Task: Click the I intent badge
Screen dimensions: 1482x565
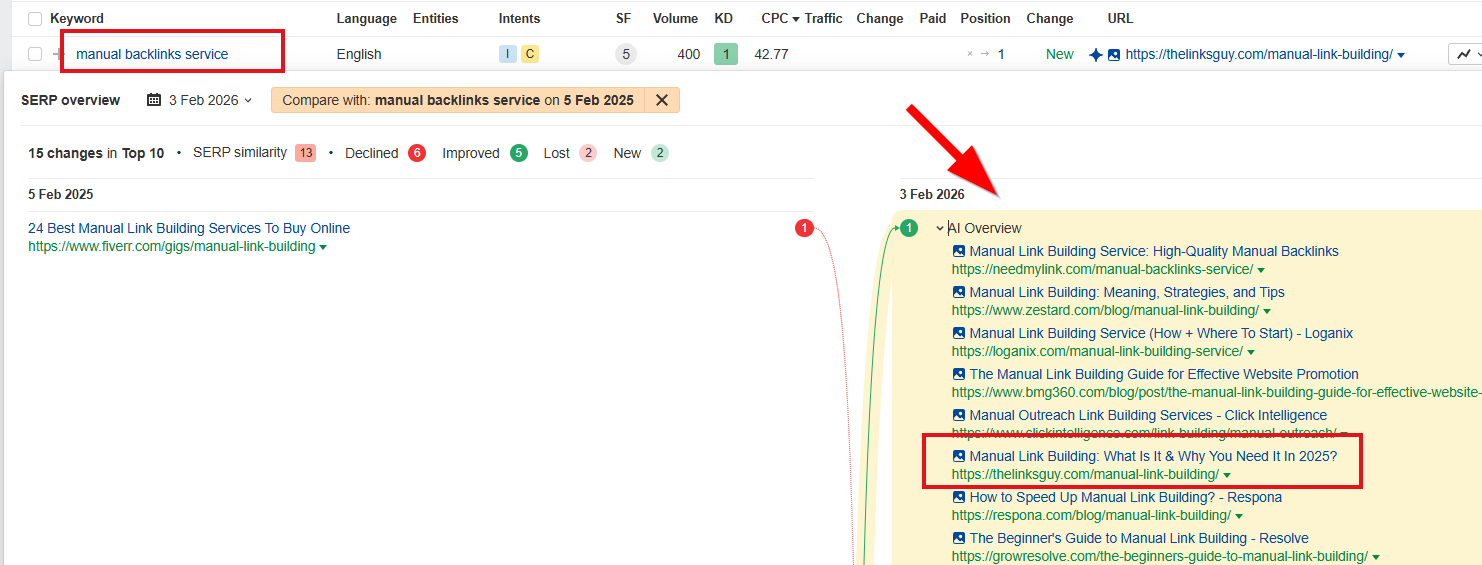Action: pyautogui.click(x=508, y=54)
